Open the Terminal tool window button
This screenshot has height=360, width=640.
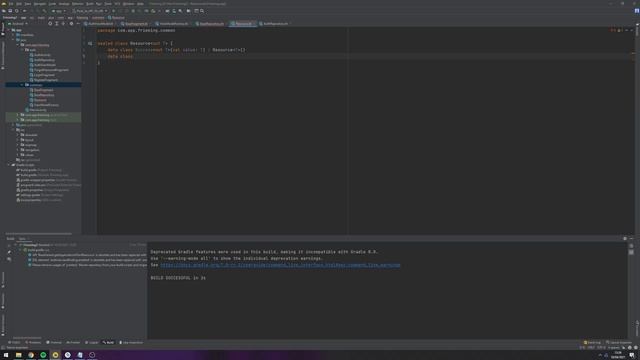(x=54, y=342)
